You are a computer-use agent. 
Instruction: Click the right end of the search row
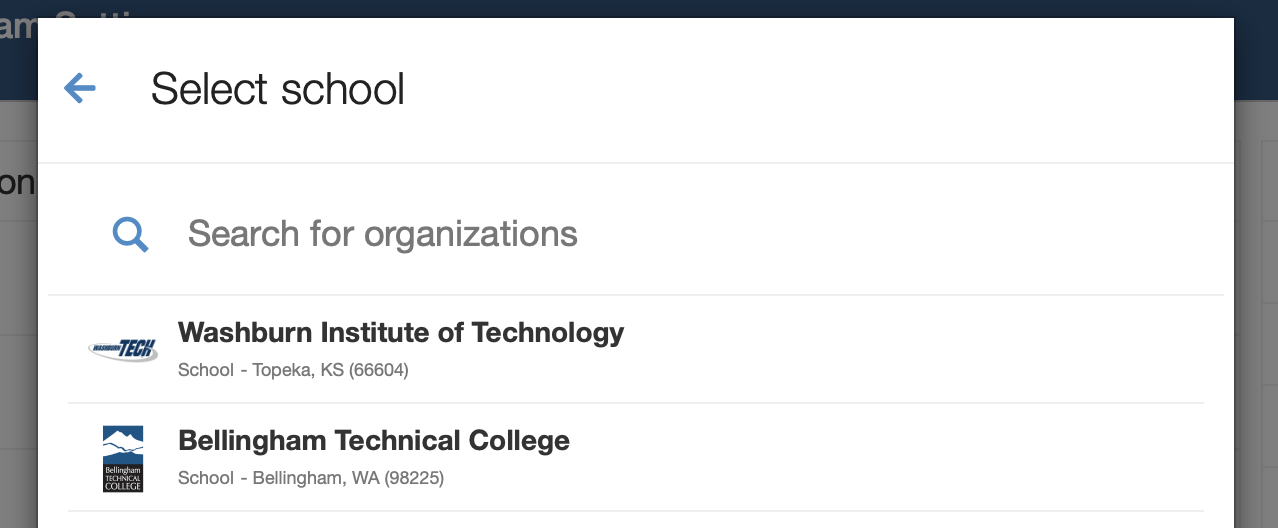[x=1150, y=234]
